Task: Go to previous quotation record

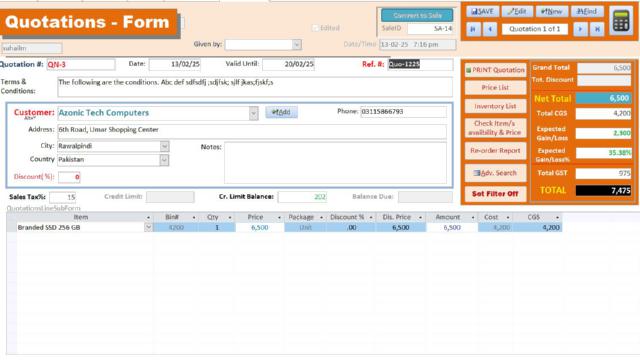Action: click(490, 29)
